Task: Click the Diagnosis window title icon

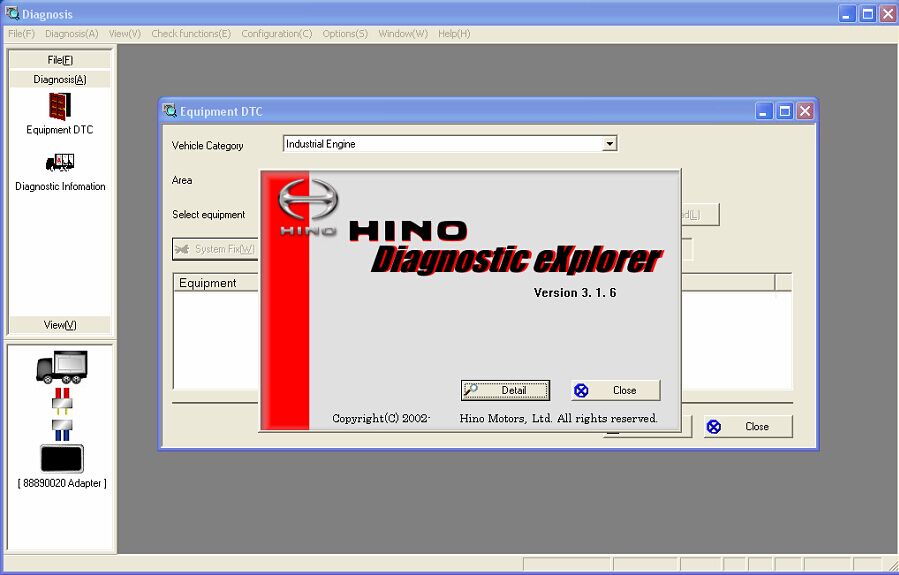Action: (x=11, y=14)
